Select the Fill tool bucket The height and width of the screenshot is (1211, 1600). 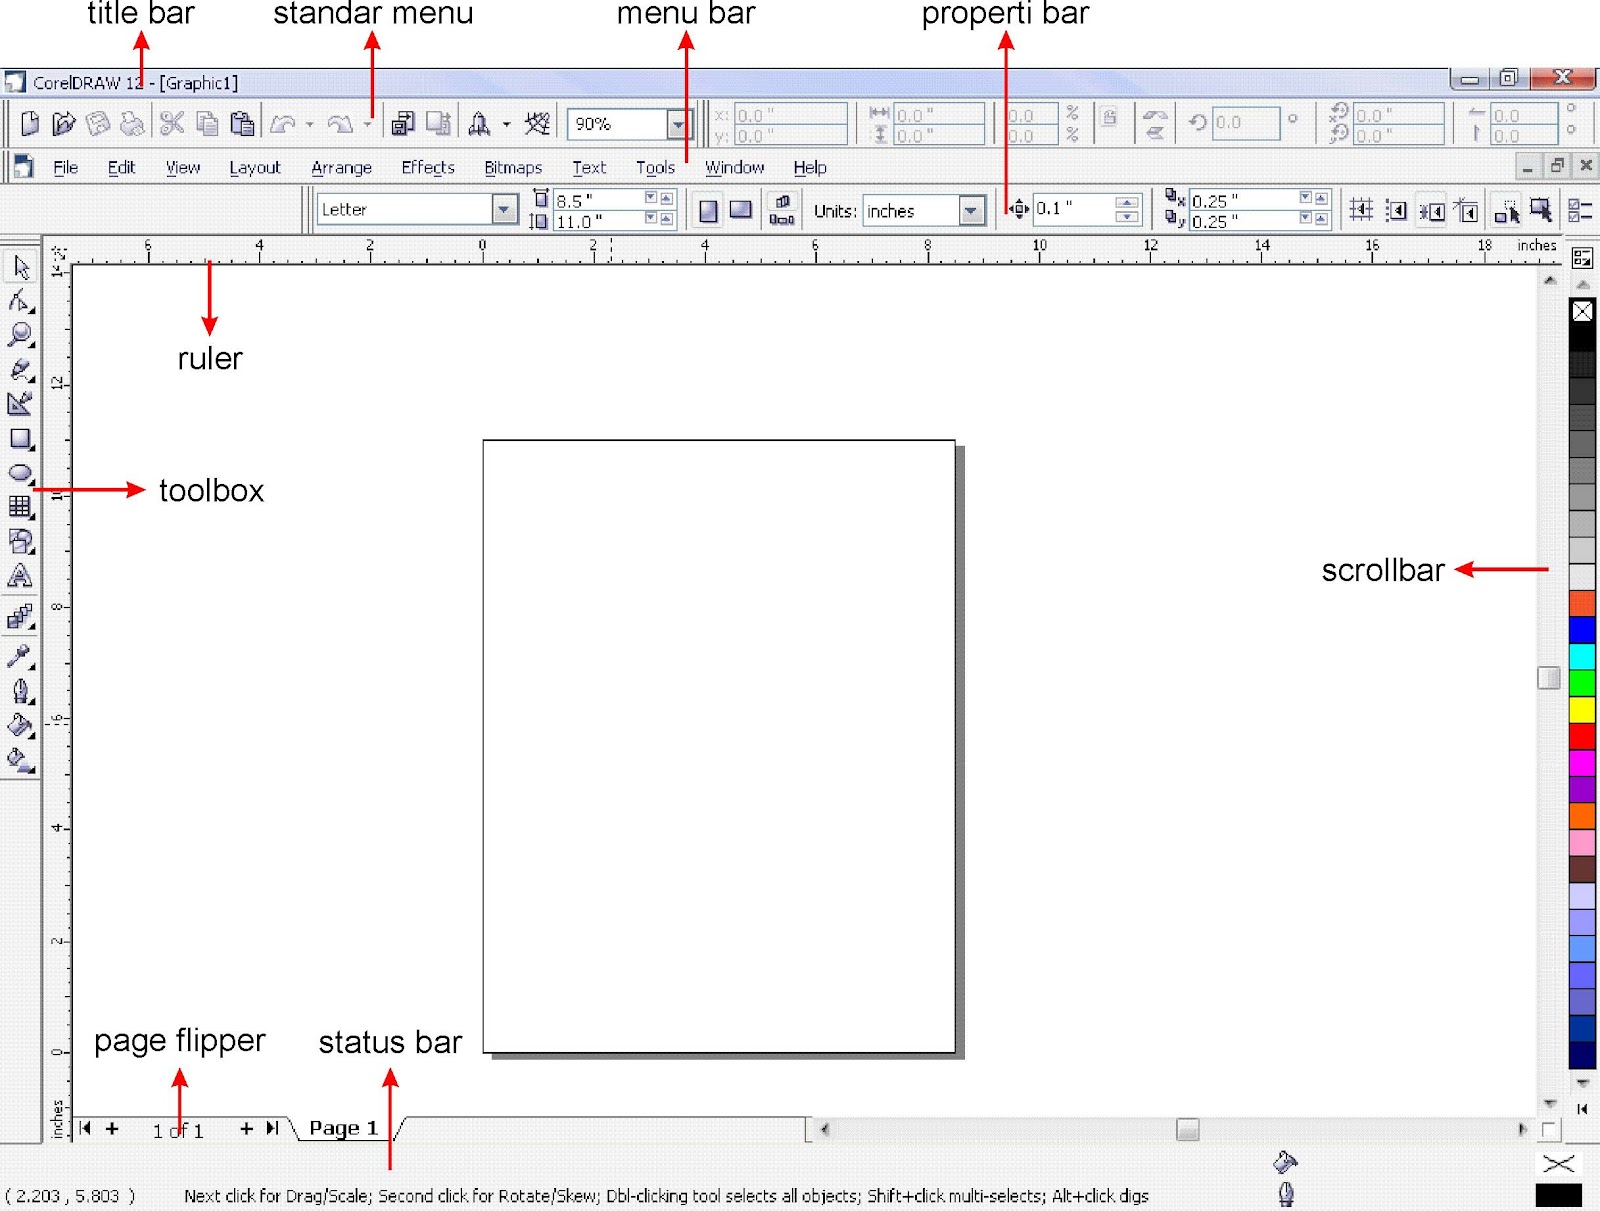pyautogui.click(x=21, y=726)
